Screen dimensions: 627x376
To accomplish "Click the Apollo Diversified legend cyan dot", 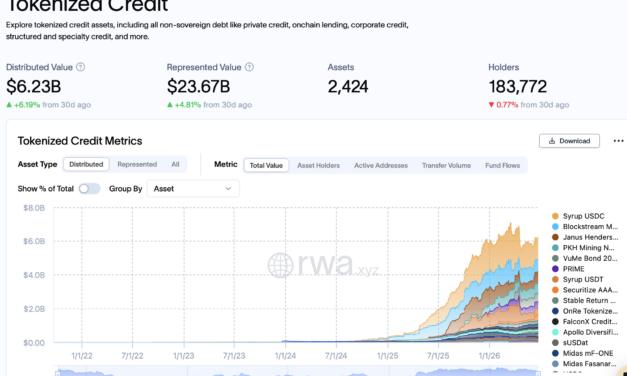I will [x=555, y=332].
